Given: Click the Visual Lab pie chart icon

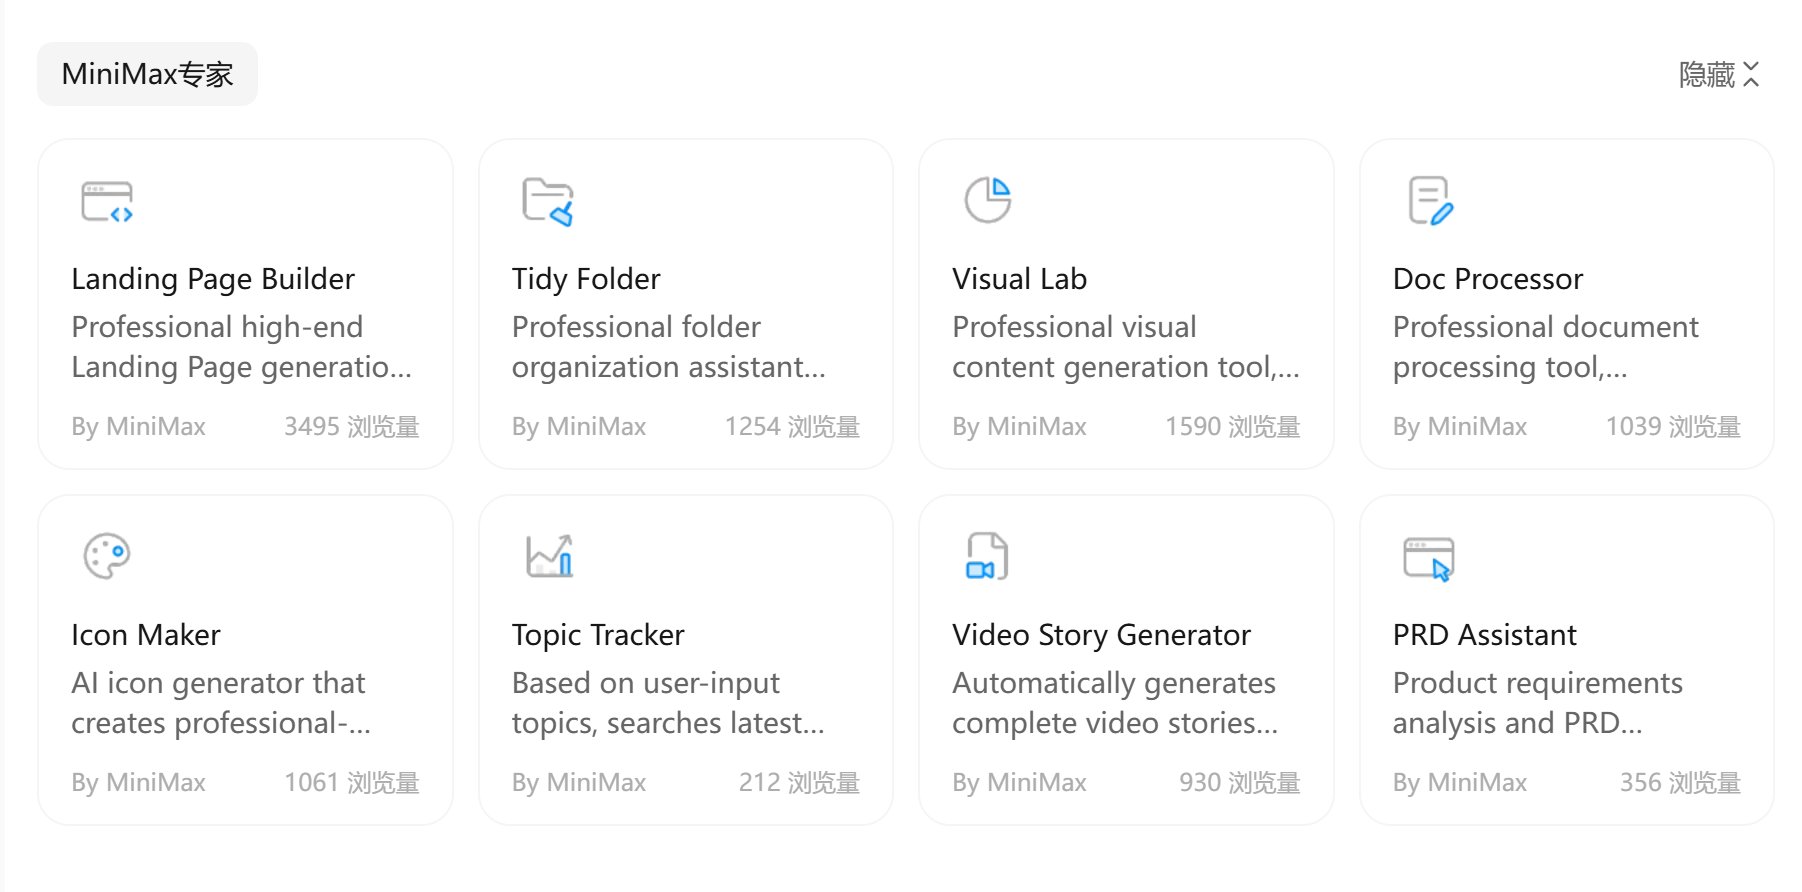Looking at the screenshot, I should [x=988, y=200].
